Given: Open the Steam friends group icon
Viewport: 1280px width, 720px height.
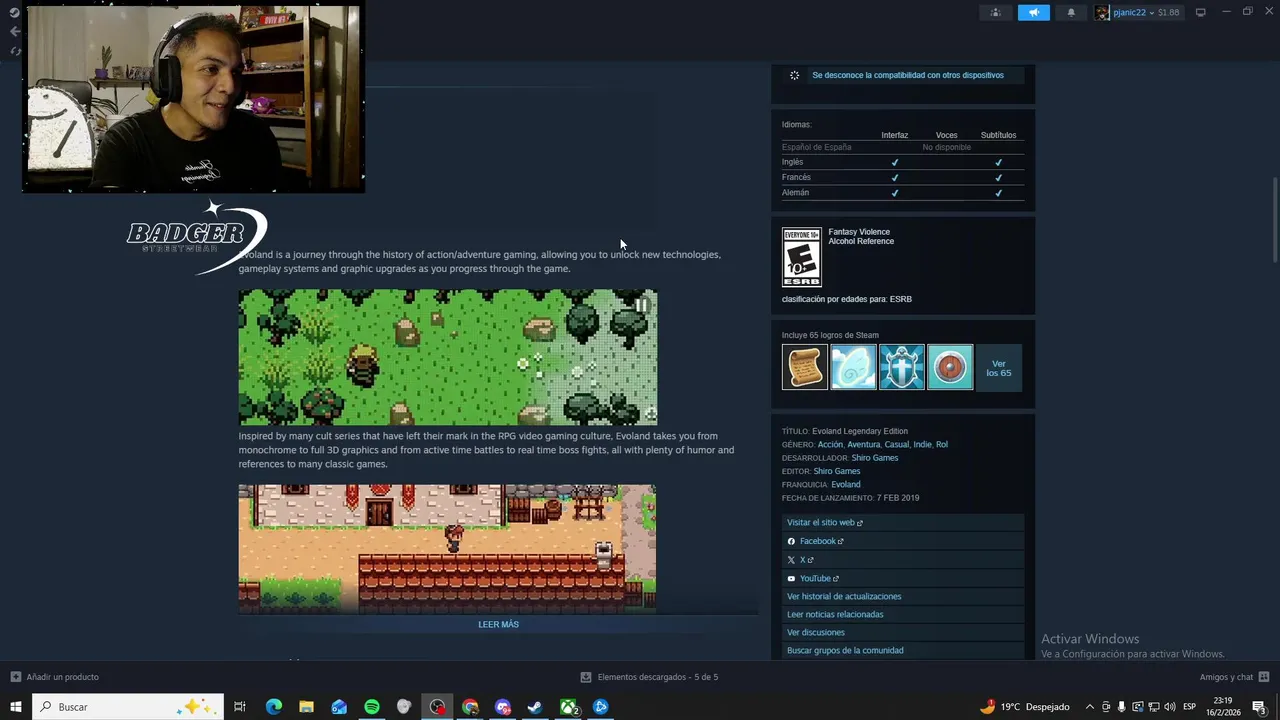Looking at the screenshot, I should point(995,13).
